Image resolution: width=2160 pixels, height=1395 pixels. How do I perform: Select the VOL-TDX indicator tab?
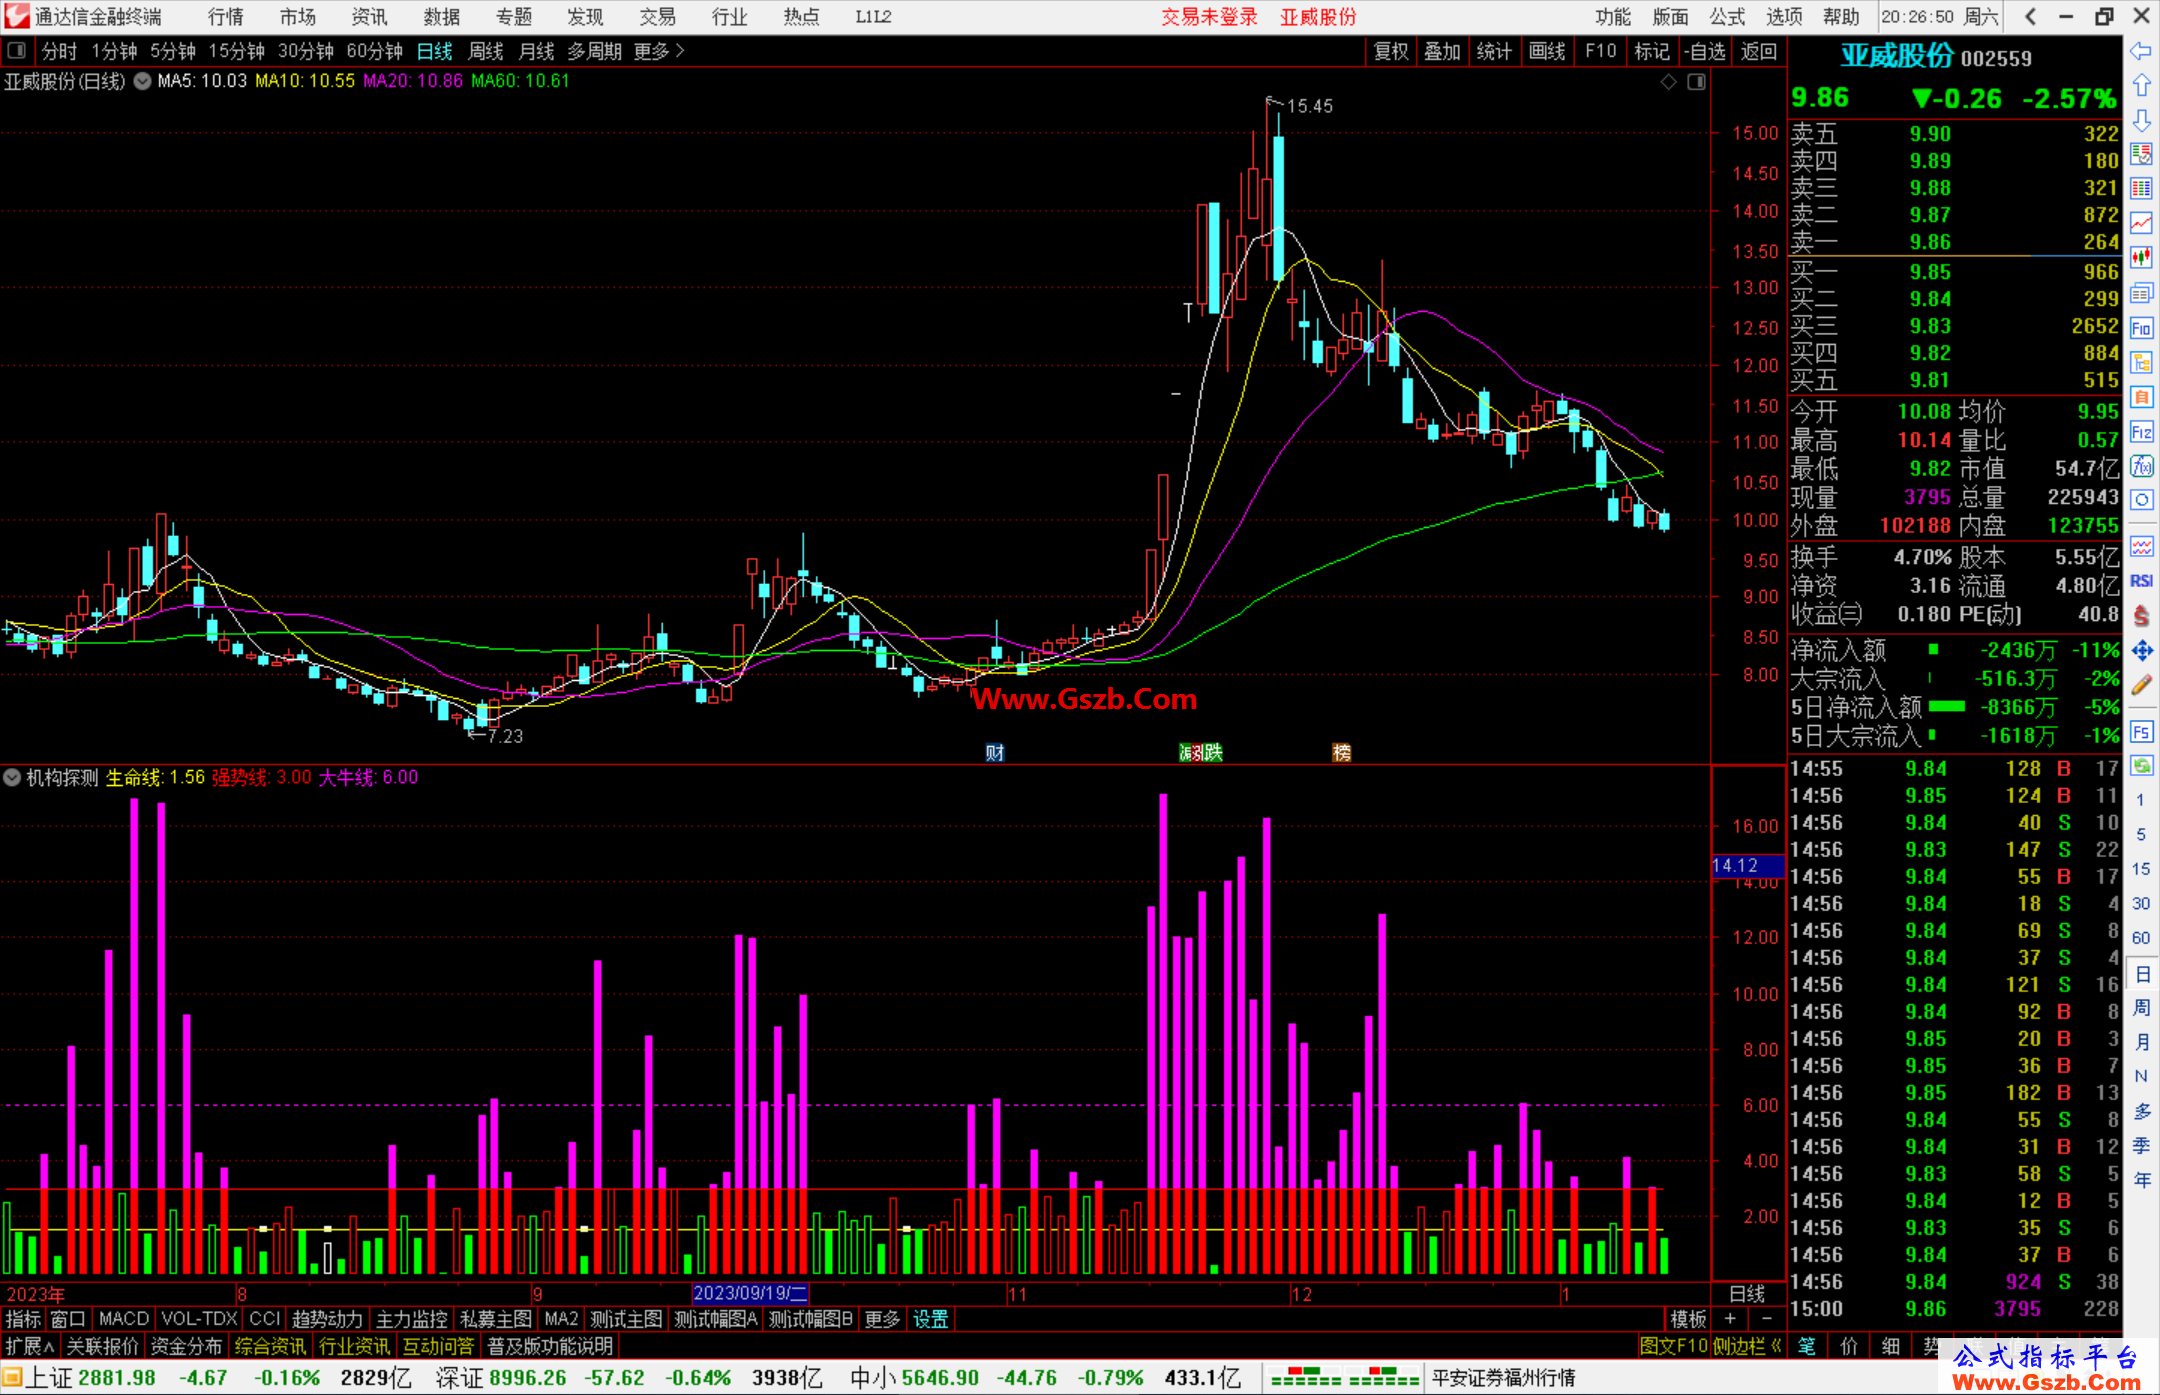pos(199,1320)
